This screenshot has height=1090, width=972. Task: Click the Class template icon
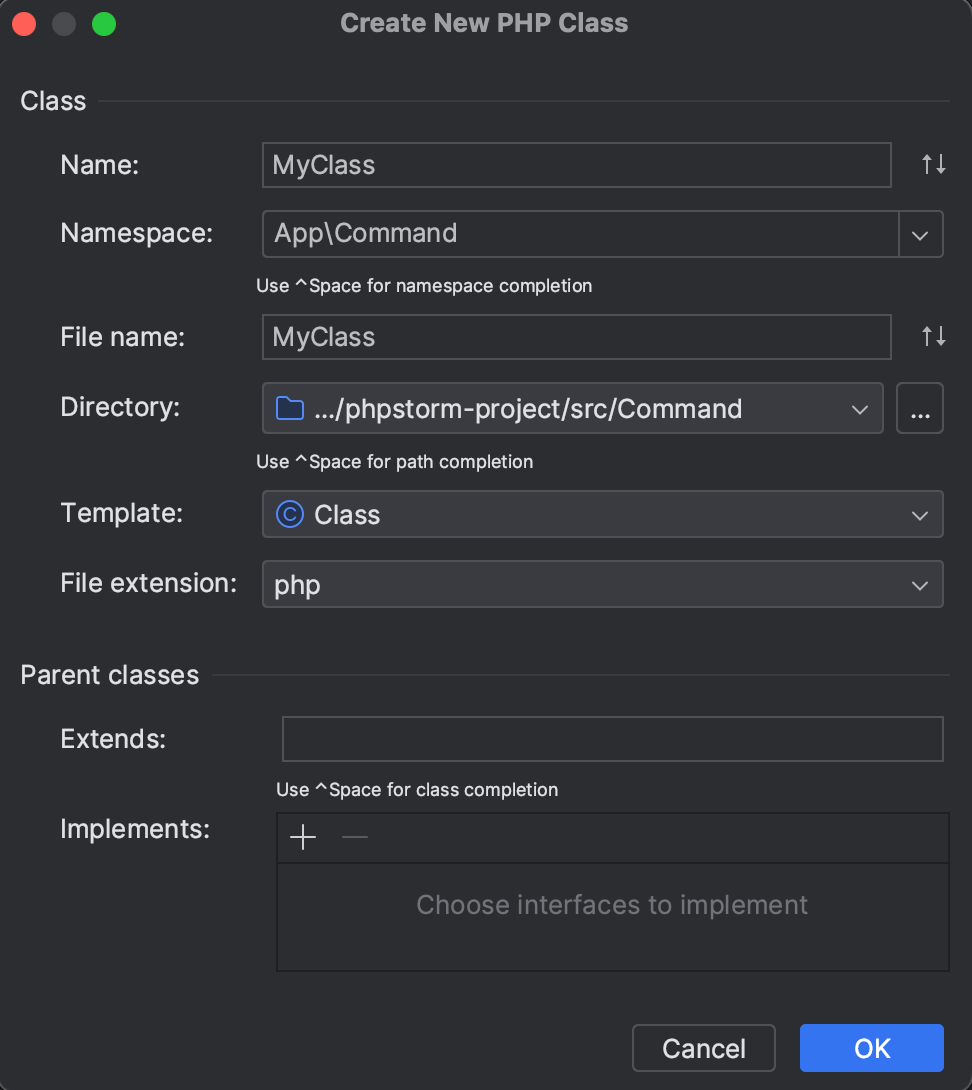click(x=291, y=514)
